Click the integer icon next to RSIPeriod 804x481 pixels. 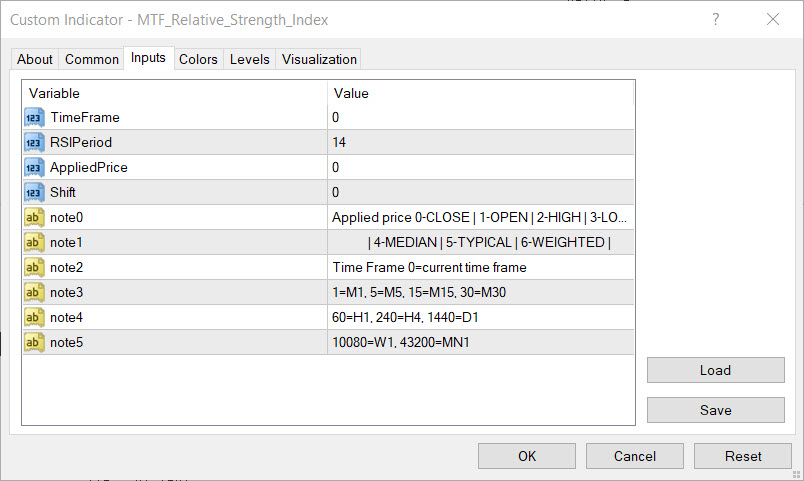34,143
